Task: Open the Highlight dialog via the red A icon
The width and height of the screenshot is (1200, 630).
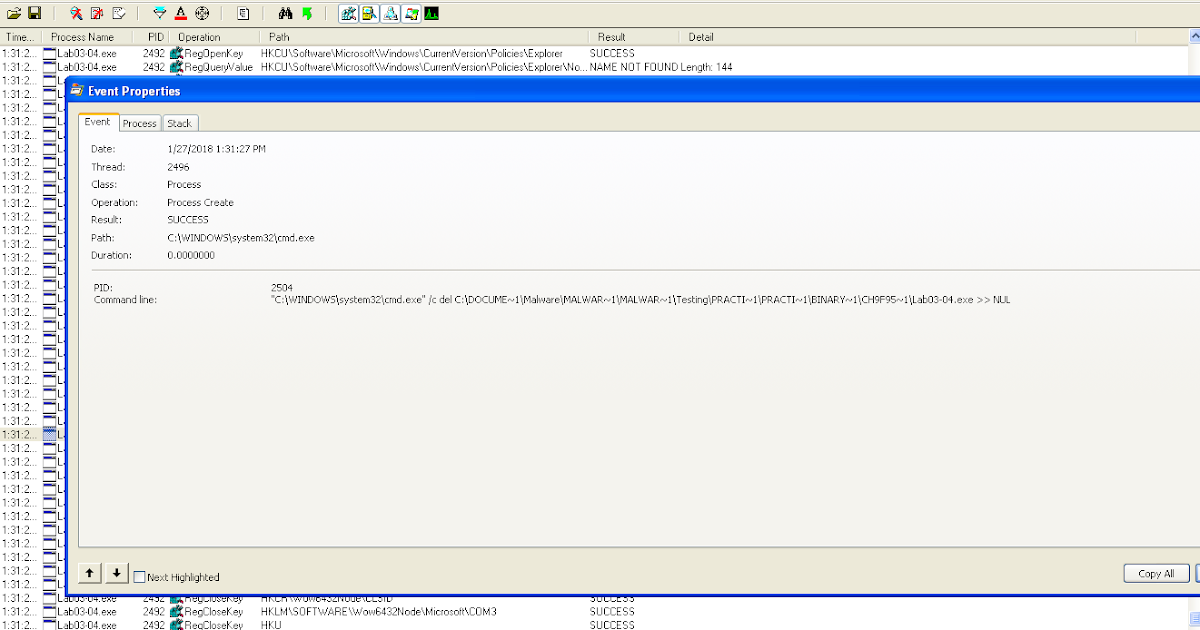Action: tap(180, 13)
